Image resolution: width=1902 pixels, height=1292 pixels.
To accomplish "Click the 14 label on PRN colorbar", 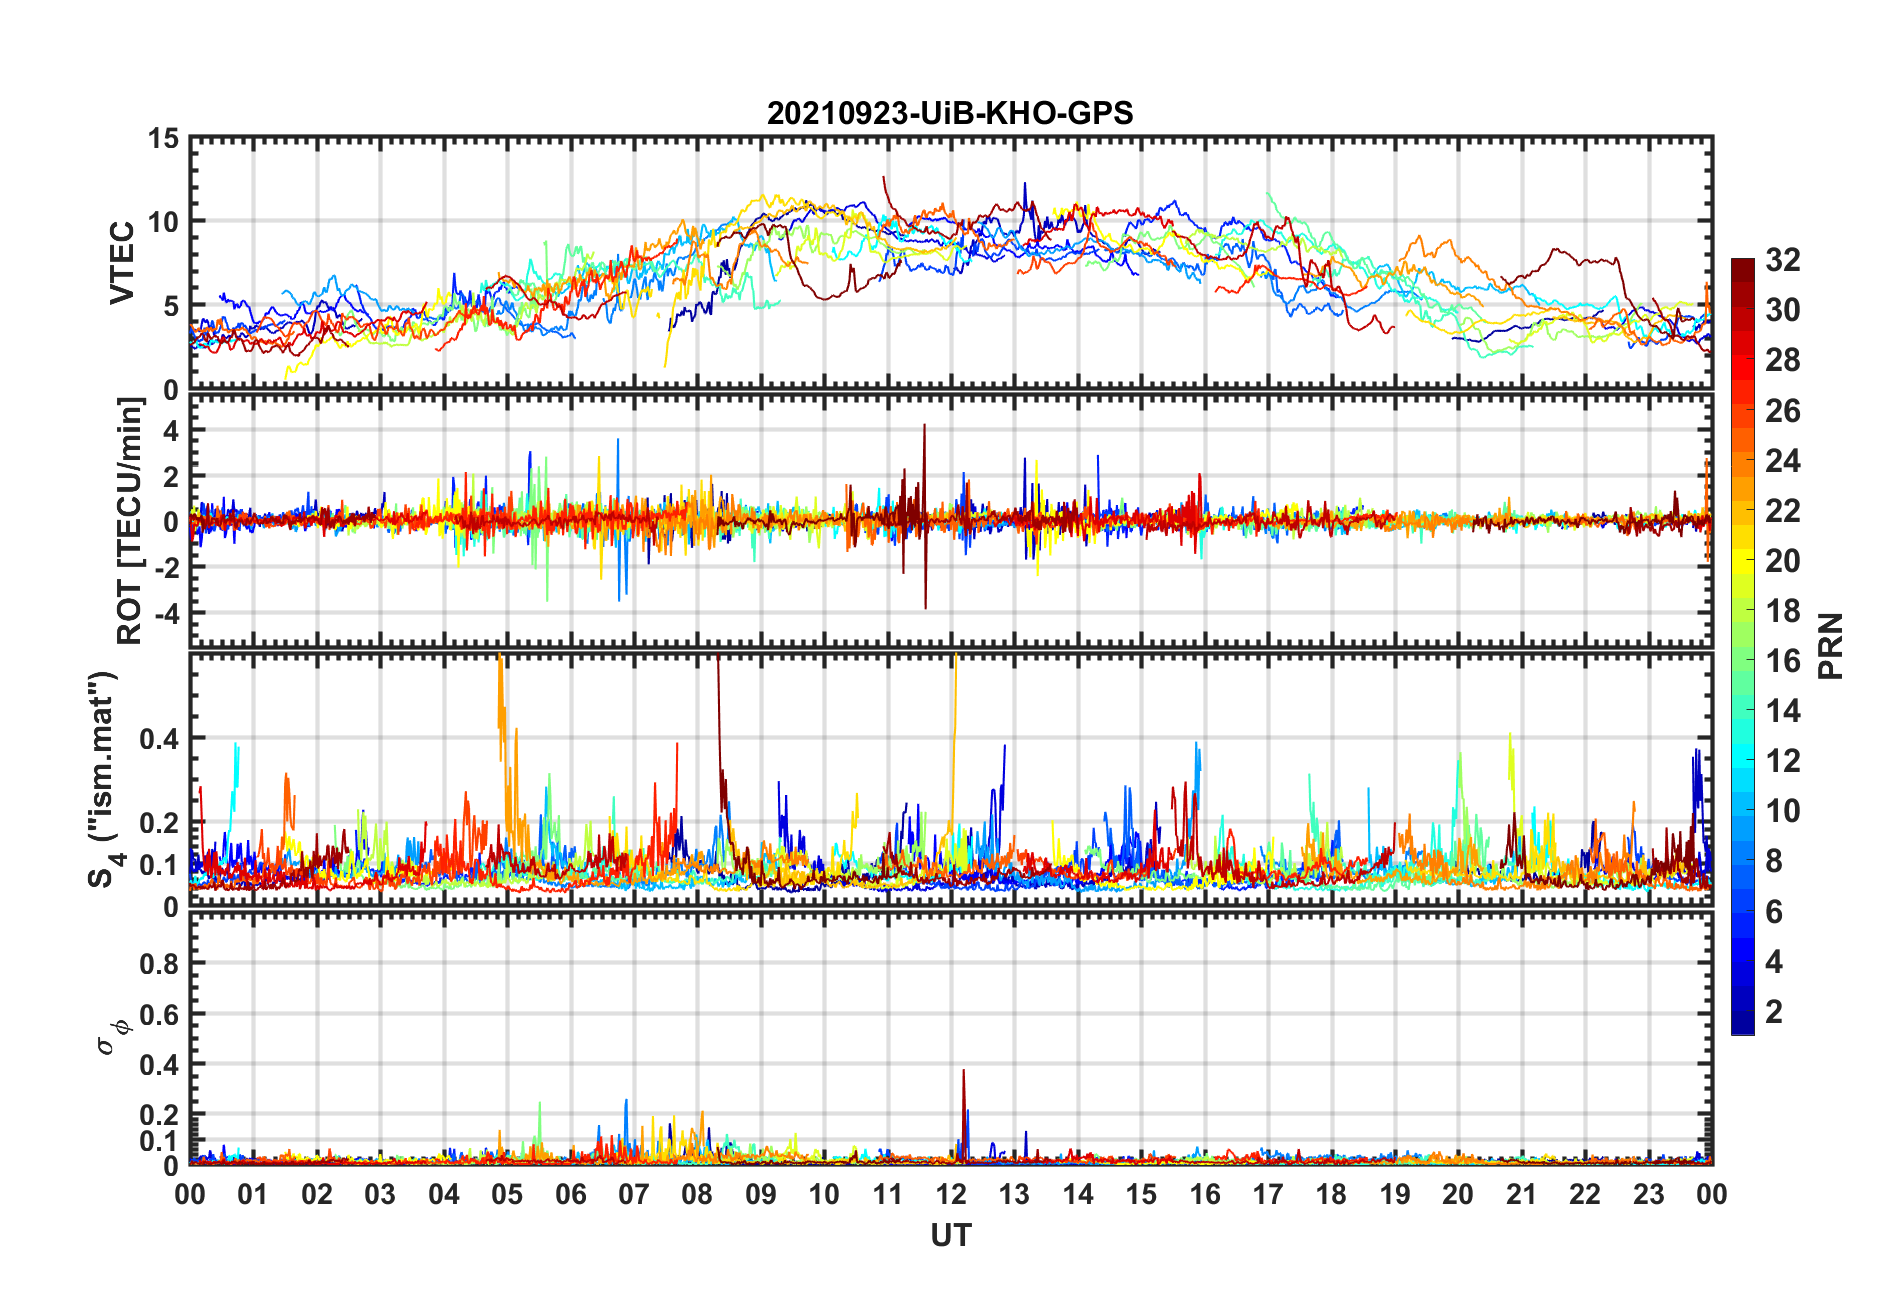I will pyautogui.click(x=1783, y=711).
